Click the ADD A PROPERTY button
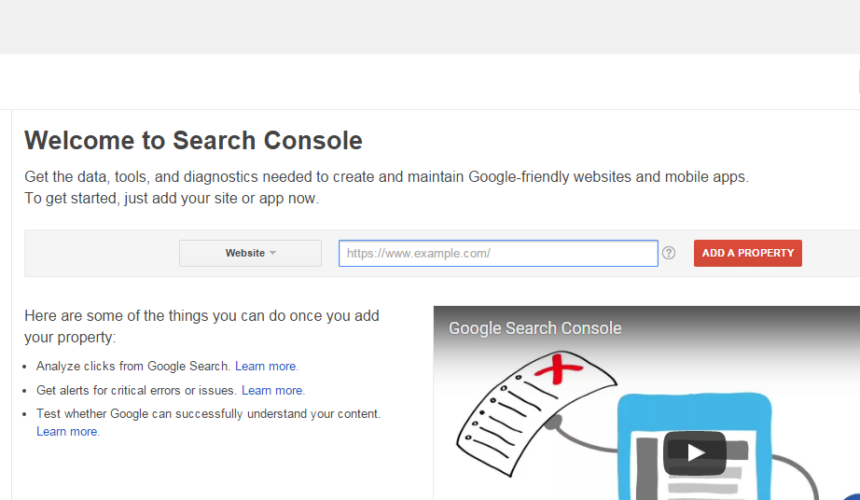The height and width of the screenshot is (500, 860). (748, 253)
